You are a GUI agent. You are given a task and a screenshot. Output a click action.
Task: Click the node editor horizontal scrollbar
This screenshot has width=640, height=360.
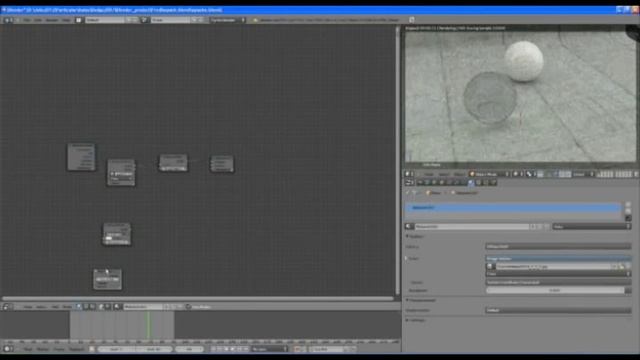pyautogui.click(x=198, y=298)
